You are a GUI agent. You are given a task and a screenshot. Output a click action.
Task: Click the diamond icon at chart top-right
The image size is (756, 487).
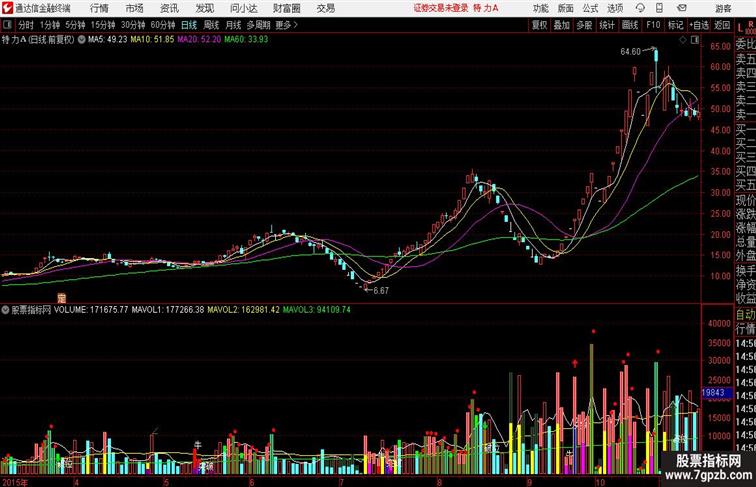tap(683, 41)
